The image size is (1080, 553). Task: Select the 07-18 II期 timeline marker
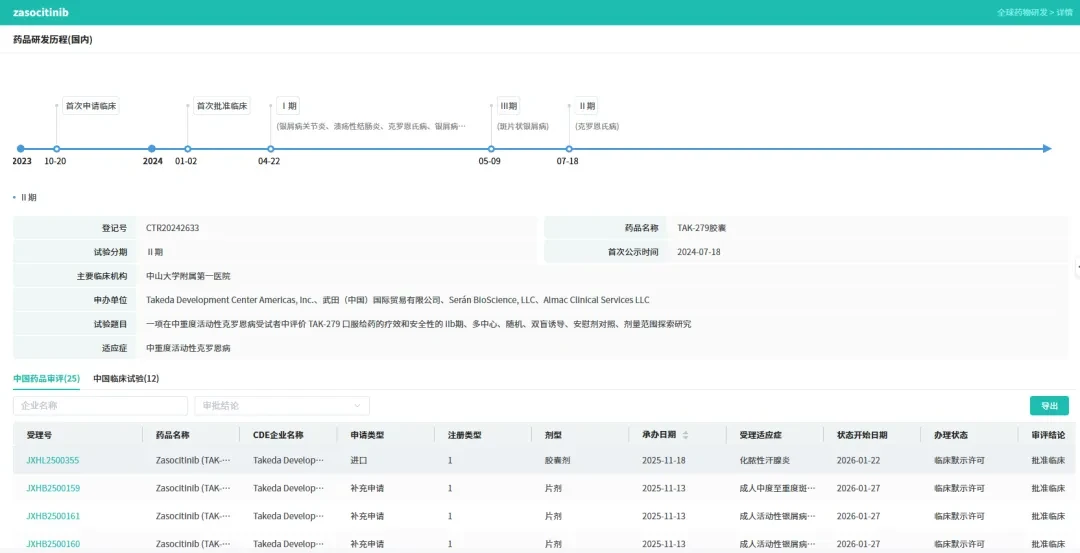pos(569,149)
